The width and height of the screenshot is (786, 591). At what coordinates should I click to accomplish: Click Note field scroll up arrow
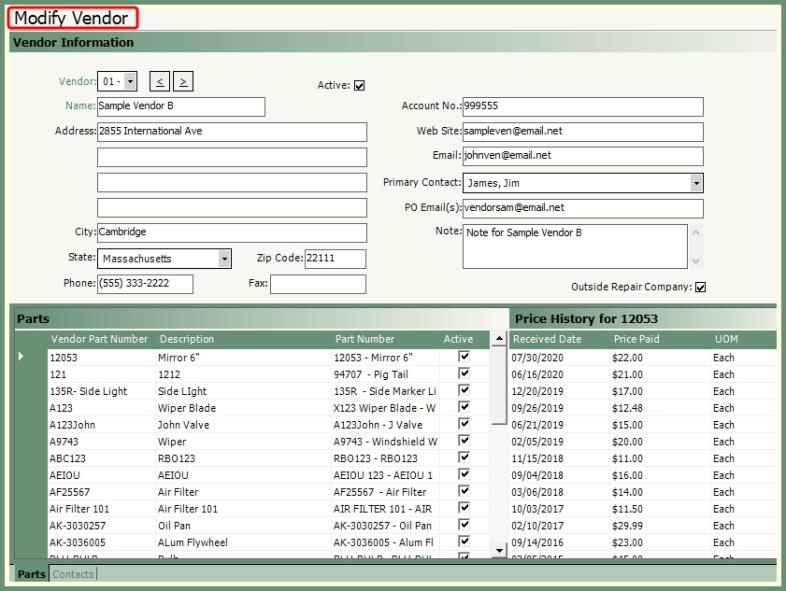click(x=697, y=233)
